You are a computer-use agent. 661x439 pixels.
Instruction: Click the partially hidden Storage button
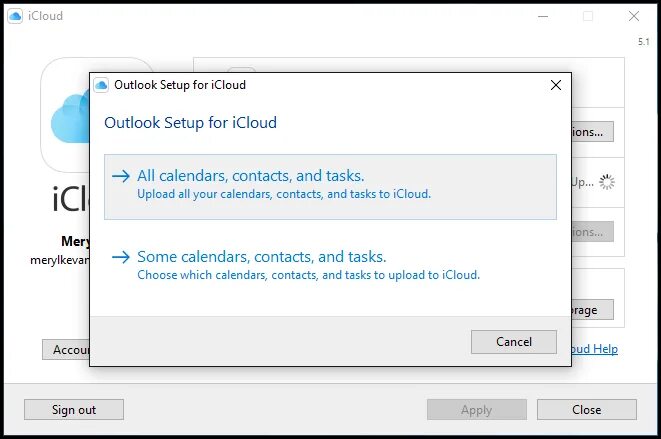[x=592, y=310]
